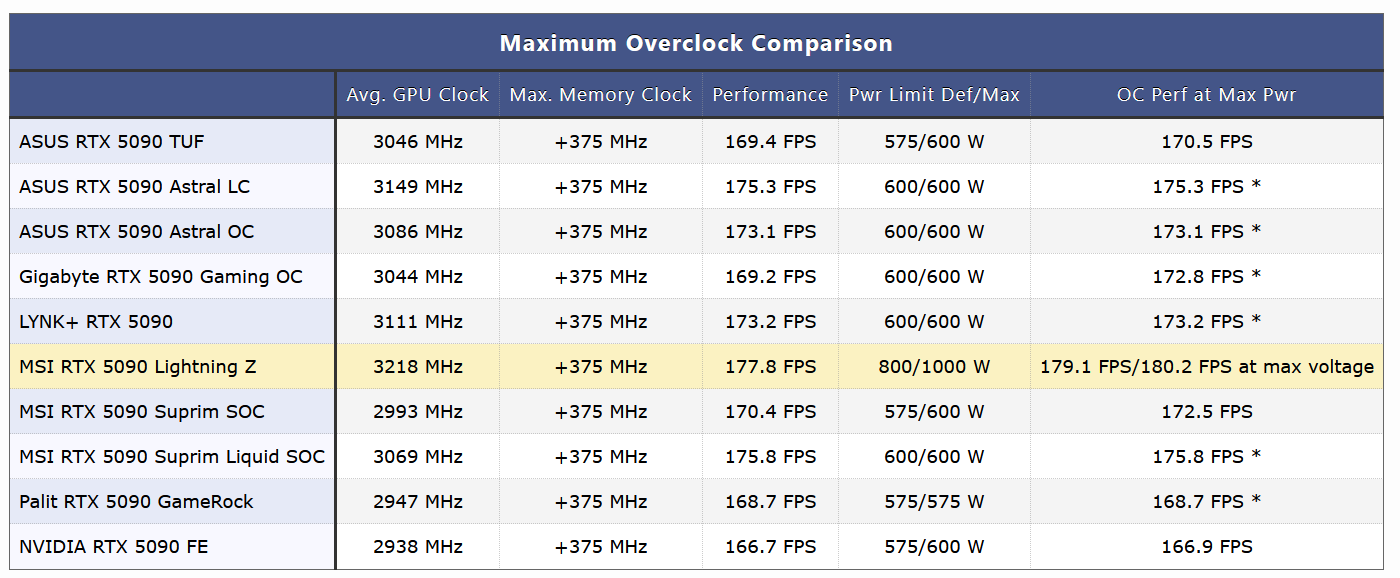Select the LYNK+ RTX 5090 row name
This screenshot has width=1400, height=578.
click(96, 322)
